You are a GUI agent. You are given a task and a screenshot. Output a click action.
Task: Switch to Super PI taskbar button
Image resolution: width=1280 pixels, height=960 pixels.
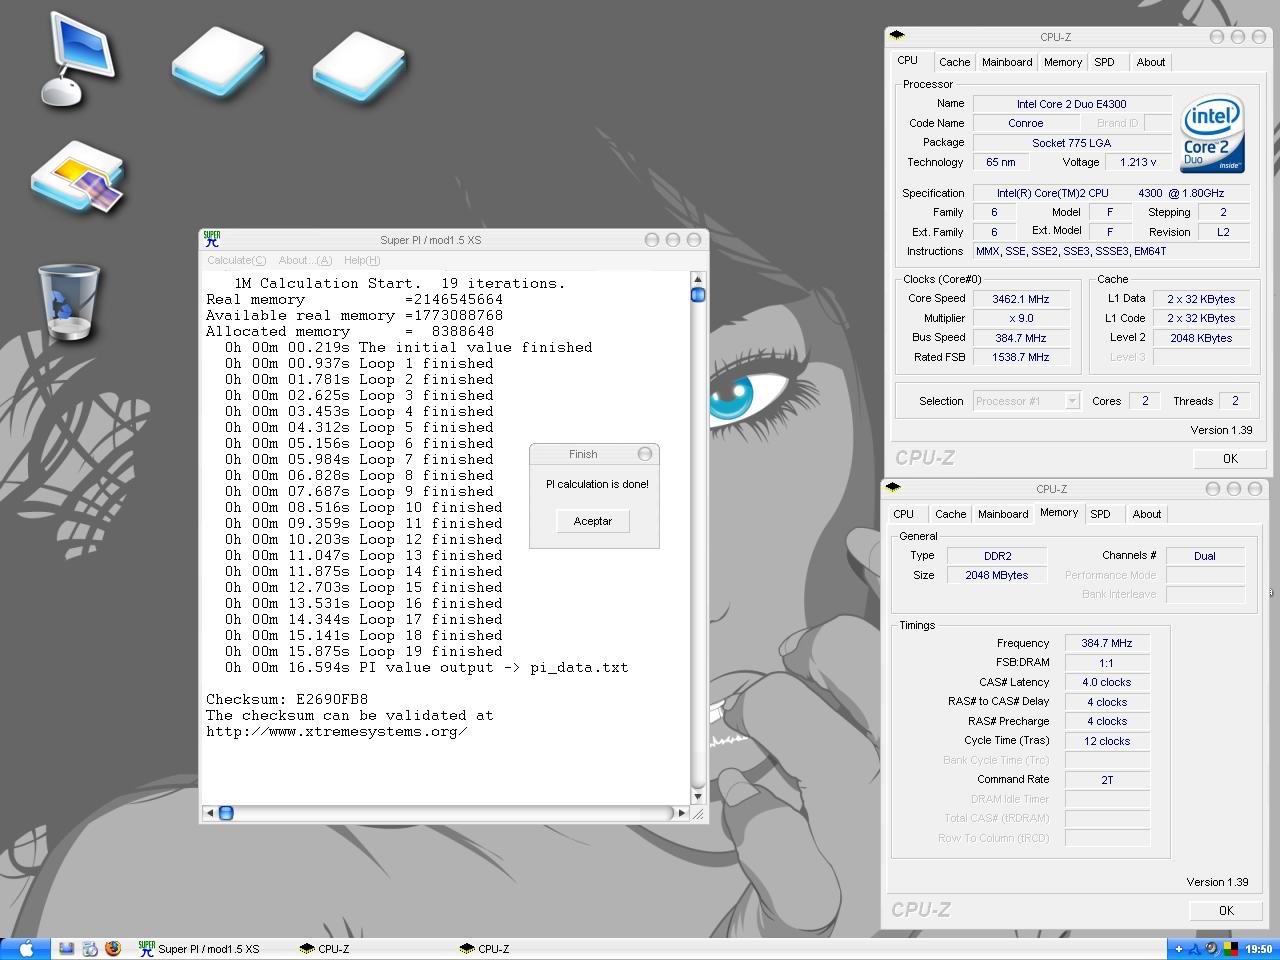click(199, 949)
